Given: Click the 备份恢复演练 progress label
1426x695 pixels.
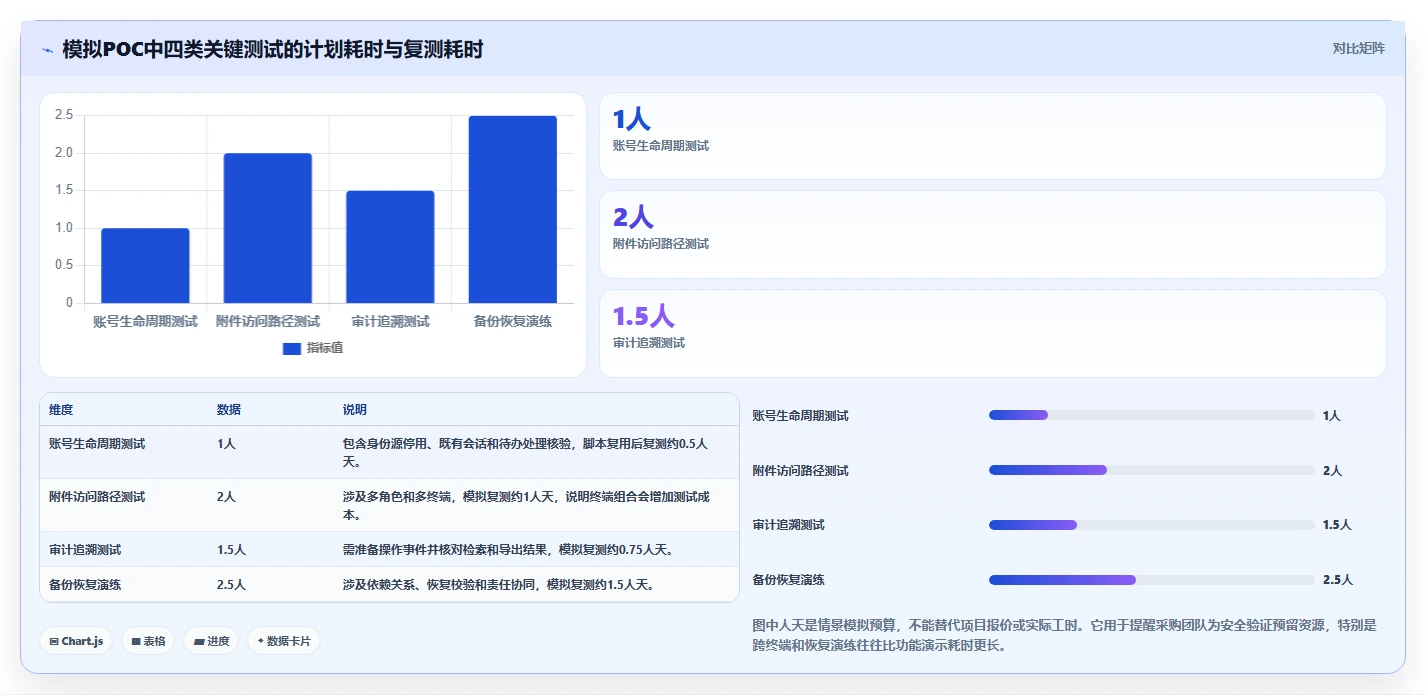Looking at the screenshot, I should click(789, 580).
